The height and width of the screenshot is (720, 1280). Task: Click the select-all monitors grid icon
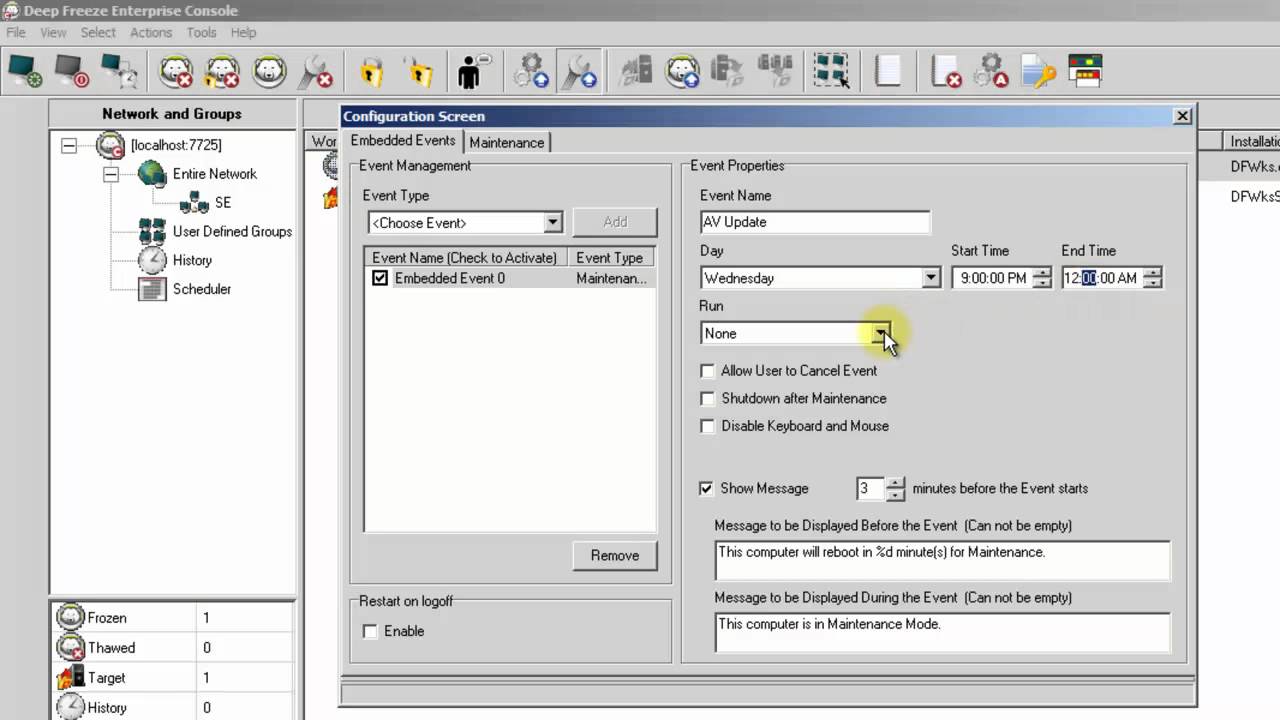pyautogui.click(x=830, y=71)
